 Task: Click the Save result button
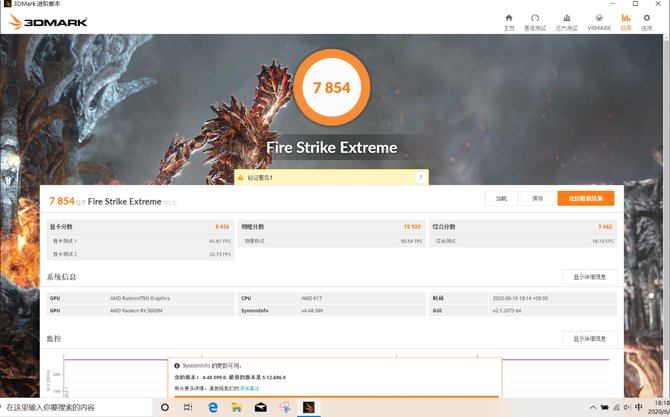pyautogui.click(x=538, y=199)
